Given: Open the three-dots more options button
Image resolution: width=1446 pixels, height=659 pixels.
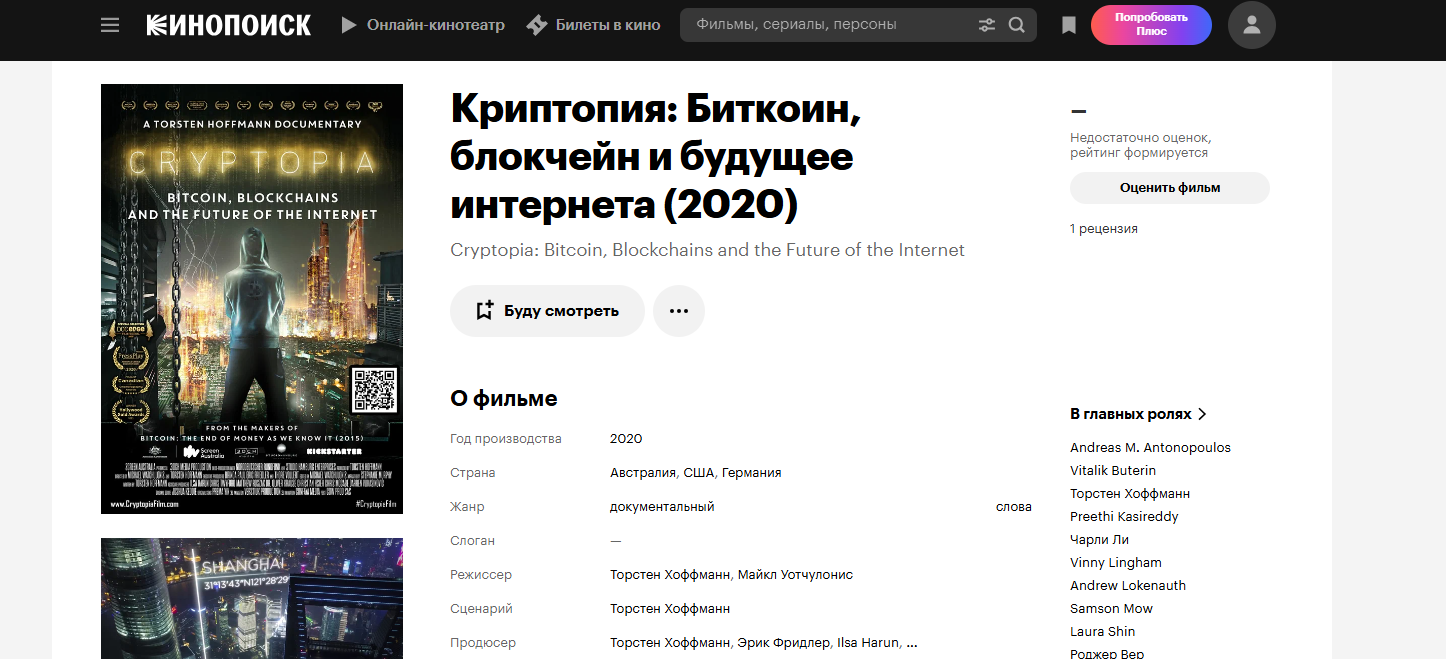Looking at the screenshot, I should [x=679, y=311].
